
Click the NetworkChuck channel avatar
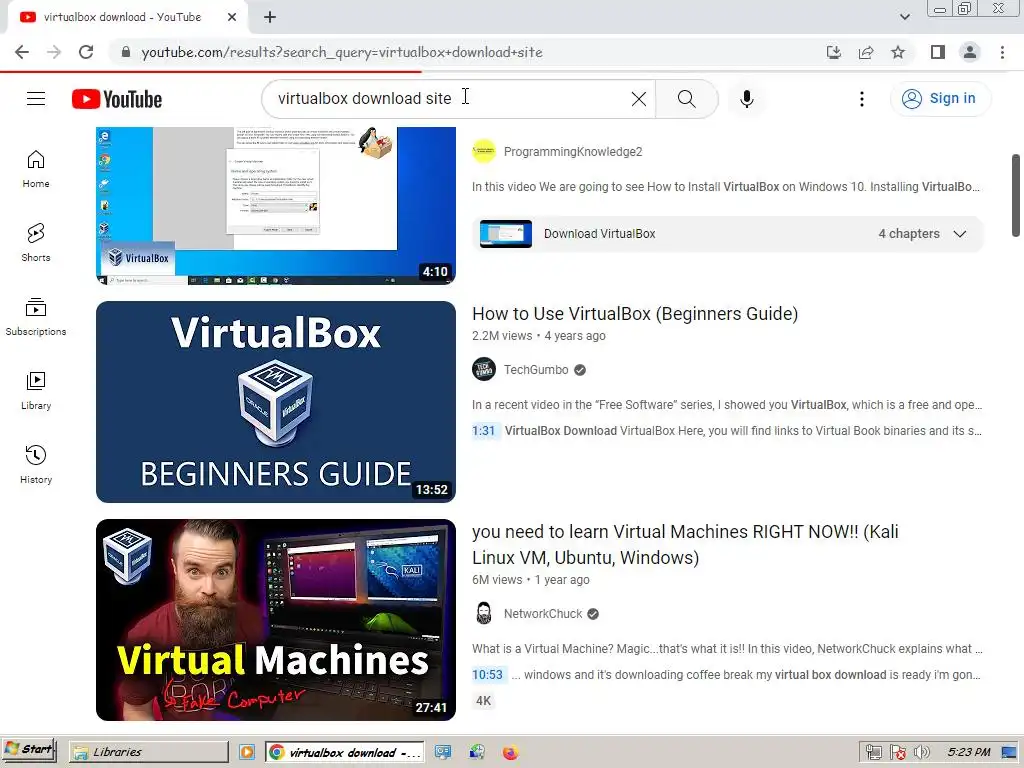point(484,614)
